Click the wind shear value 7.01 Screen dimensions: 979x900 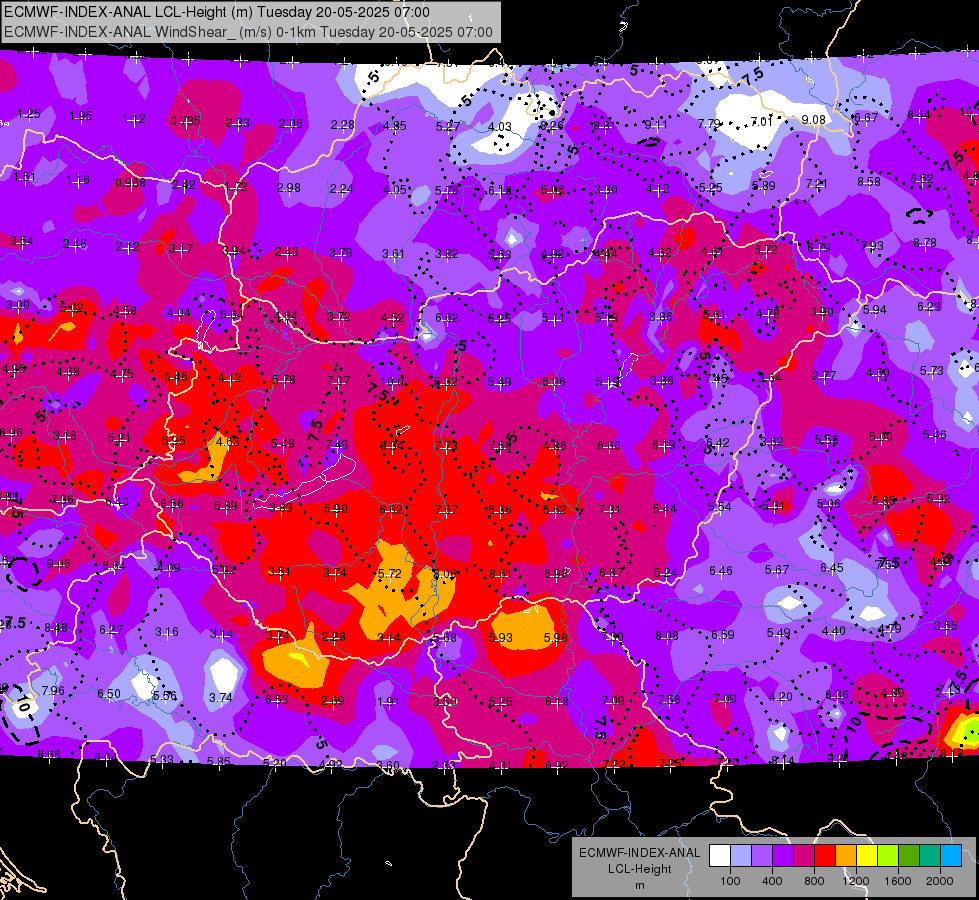(762, 121)
